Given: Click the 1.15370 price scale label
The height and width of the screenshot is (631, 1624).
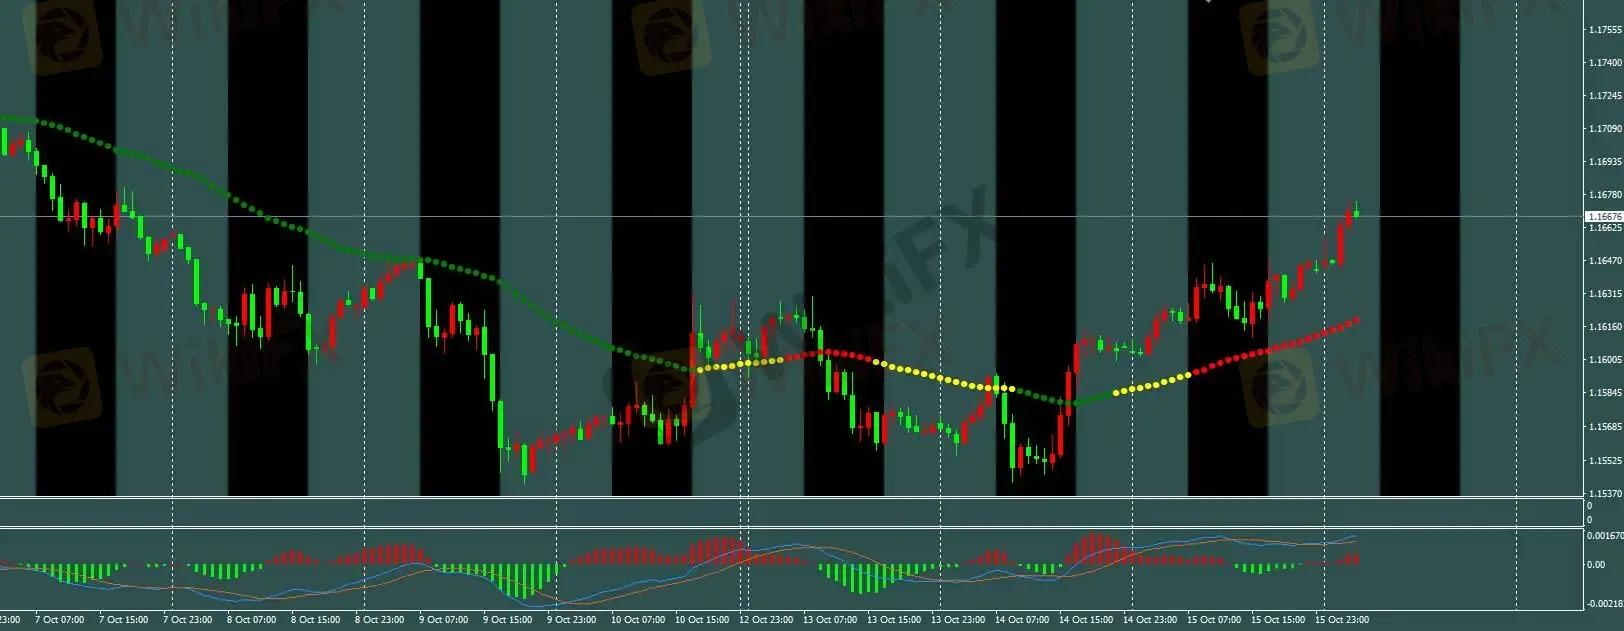Looking at the screenshot, I should pos(1604,494).
